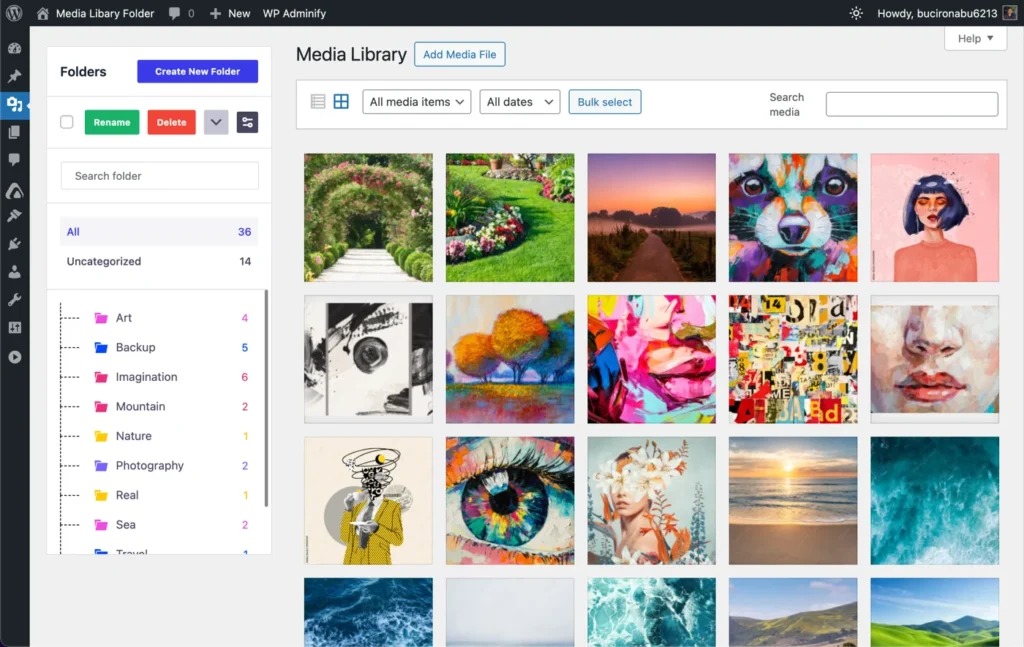The image size is (1024, 647).
Task: Open the black and white abstract thumbnail
Action: tap(368, 359)
